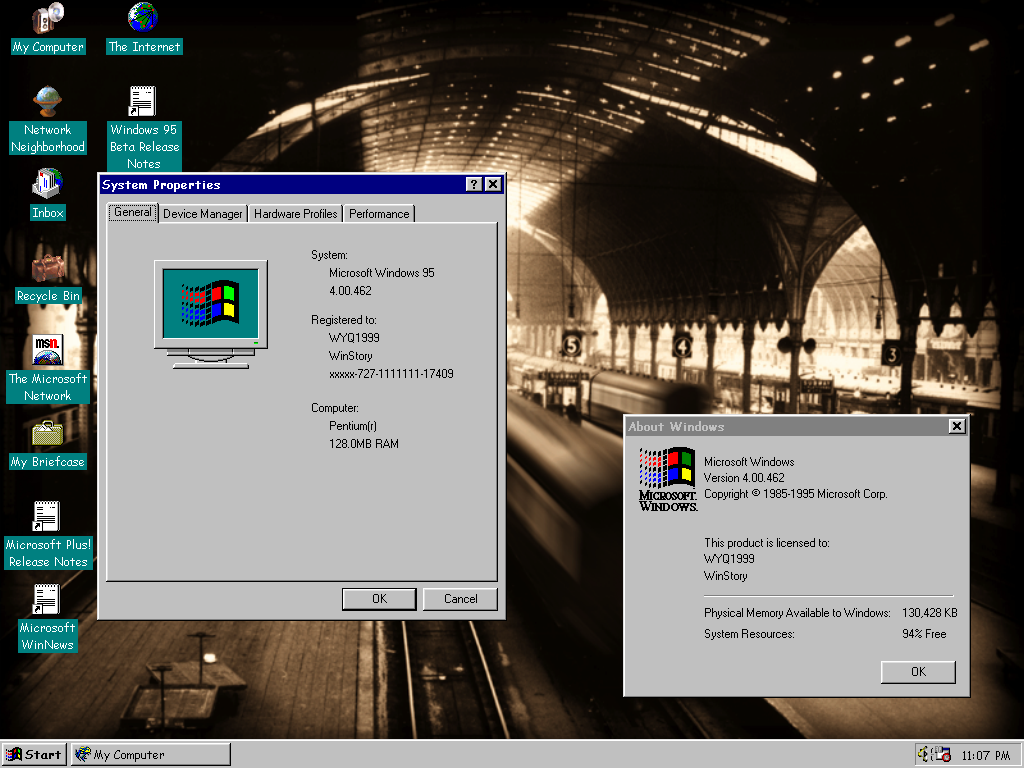Open the Start menu
Viewport: 1024px width, 768px height.
34,755
